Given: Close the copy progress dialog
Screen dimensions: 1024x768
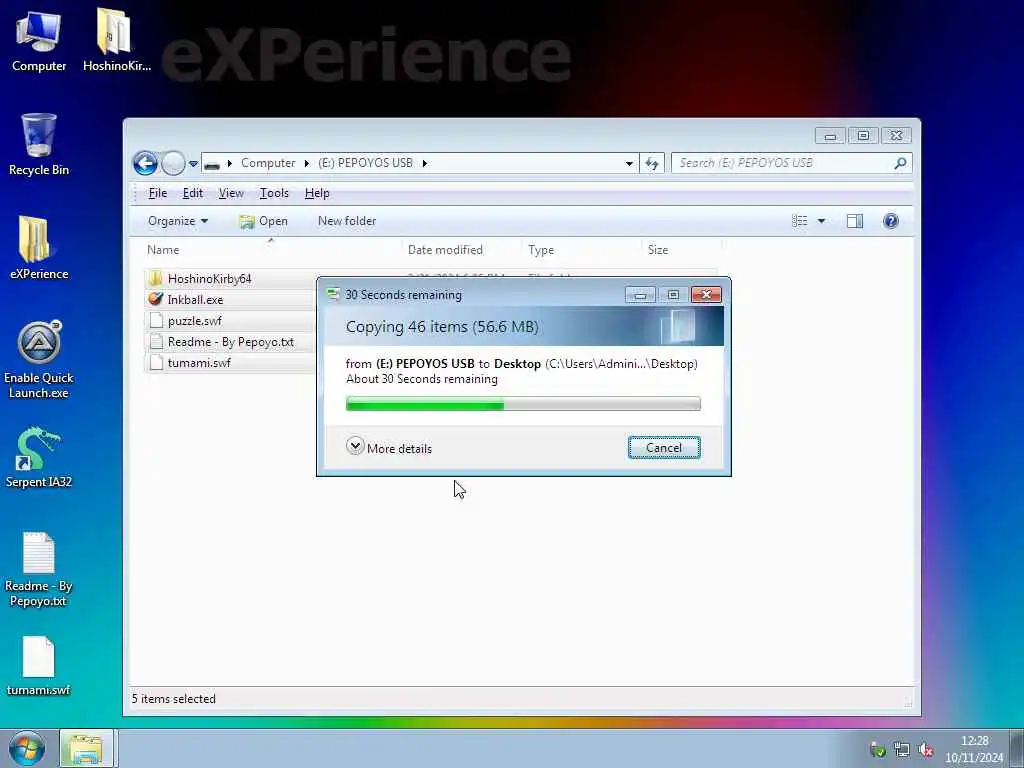Looking at the screenshot, I should pyautogui.click(x=706, y=295).
